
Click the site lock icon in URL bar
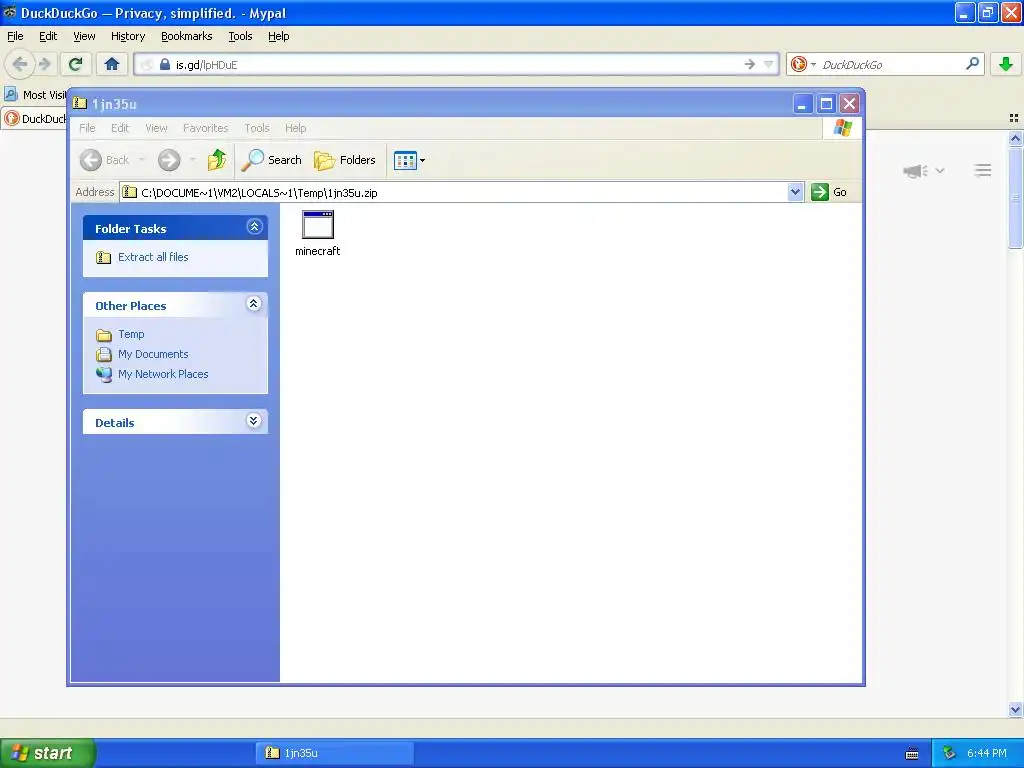[165, 64]
